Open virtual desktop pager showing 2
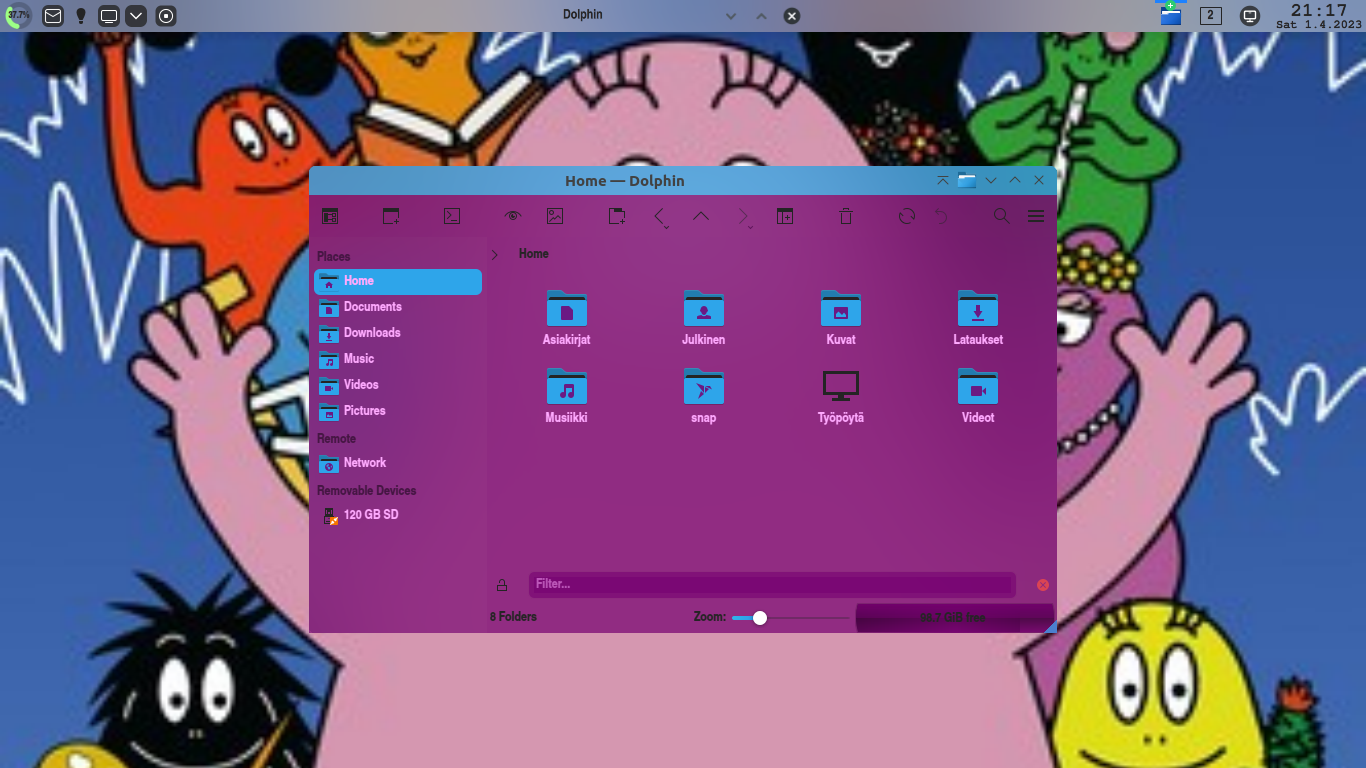The width and height of the screenshot is (1366, 768). click(1211, 15)
